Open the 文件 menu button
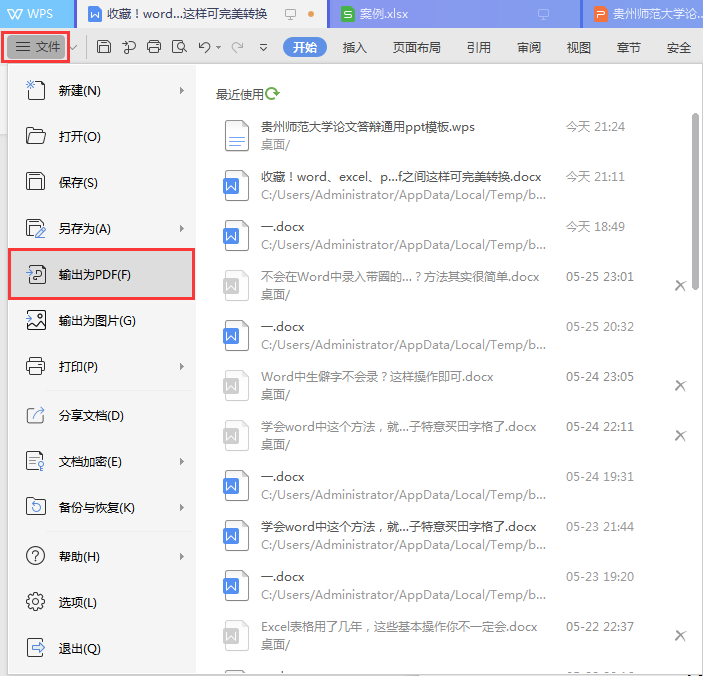Image resolution: width=703 pixels, height=676 pixels. pyautogui.click(x=37, y=47)
